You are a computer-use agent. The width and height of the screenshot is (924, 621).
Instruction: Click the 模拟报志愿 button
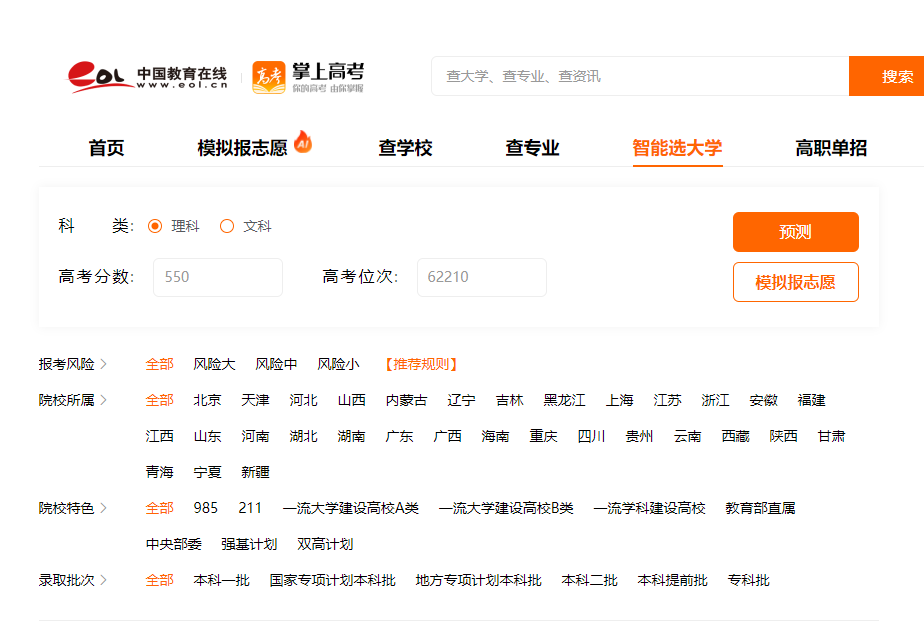796,282
